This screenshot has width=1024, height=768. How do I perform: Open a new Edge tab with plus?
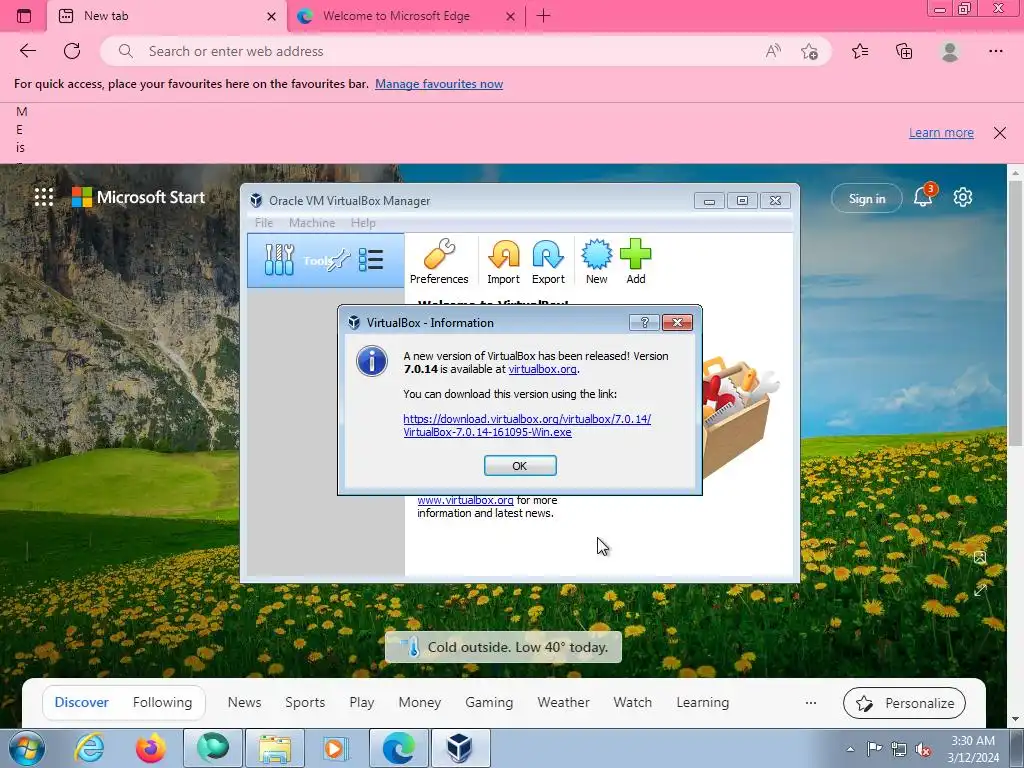click(543, 16)
